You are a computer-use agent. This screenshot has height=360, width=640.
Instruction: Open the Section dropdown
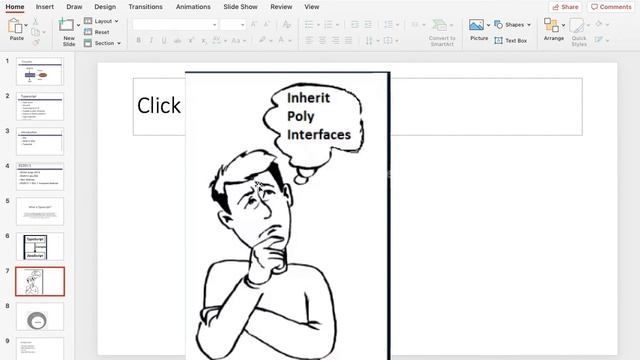[102, 43]
